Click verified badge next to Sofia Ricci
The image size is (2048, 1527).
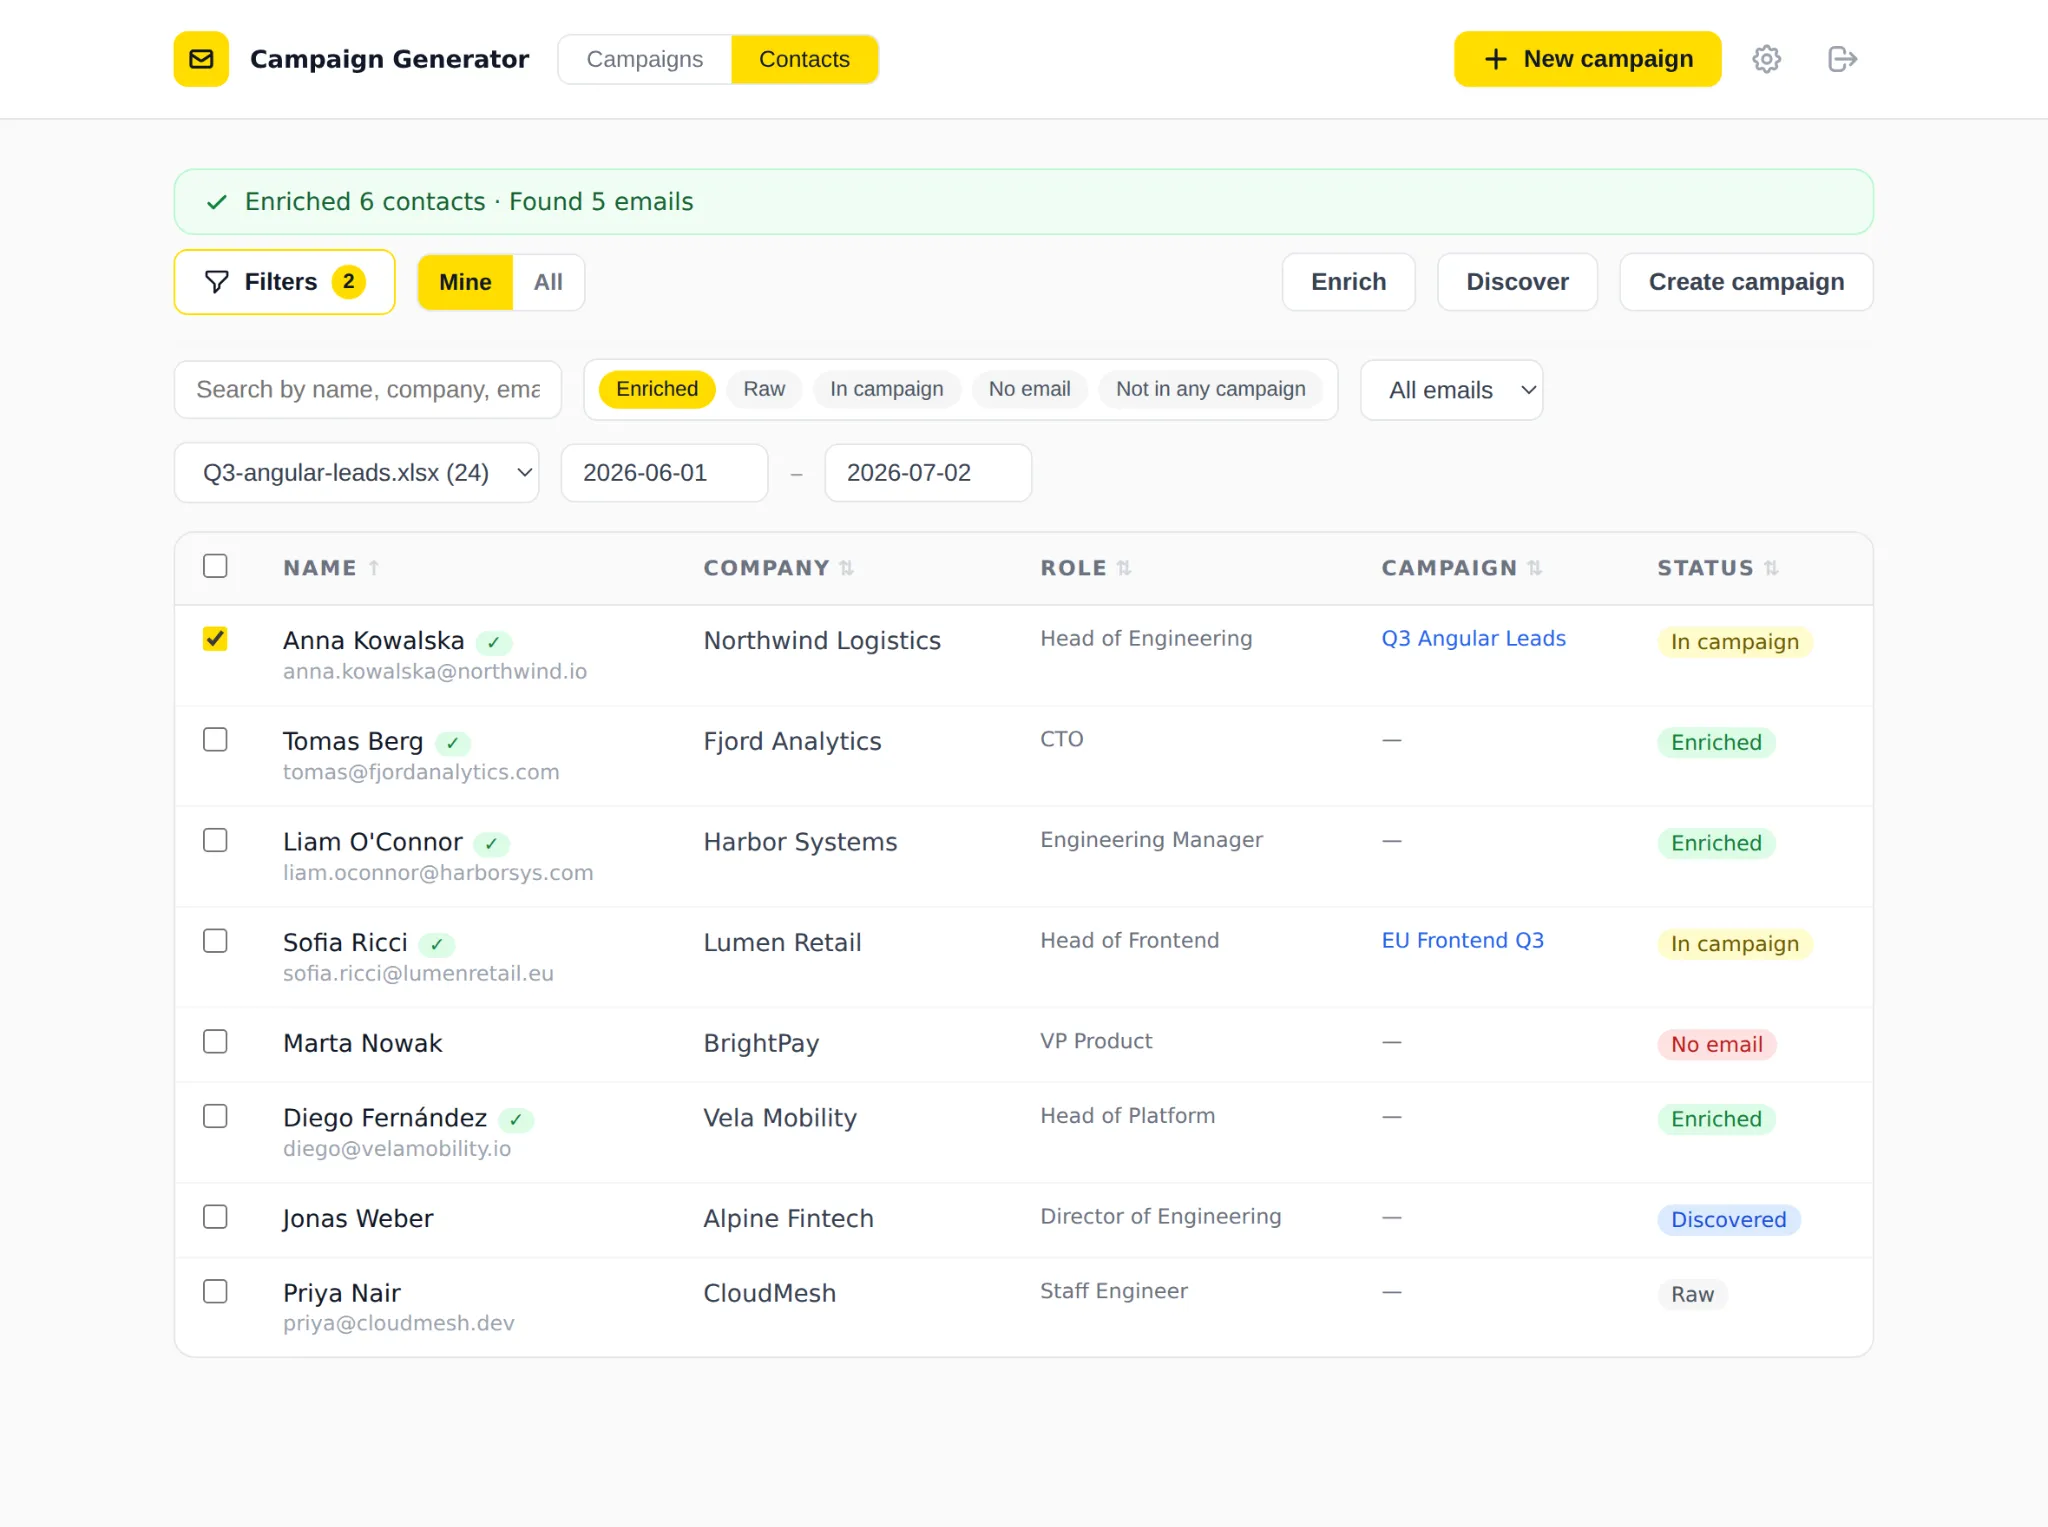437,944
